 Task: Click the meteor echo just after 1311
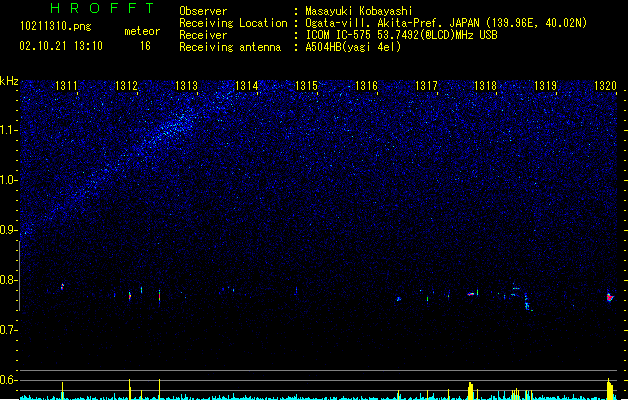(62, 286)
